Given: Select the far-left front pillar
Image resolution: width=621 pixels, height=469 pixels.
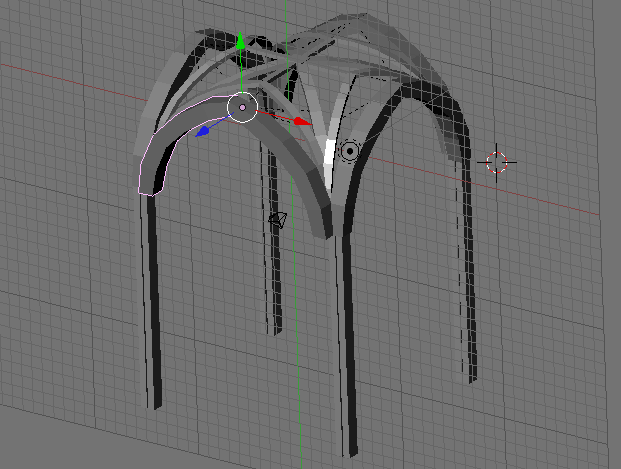Looking at the screenshot, I should pyautogui.click(x=152, y=301).
